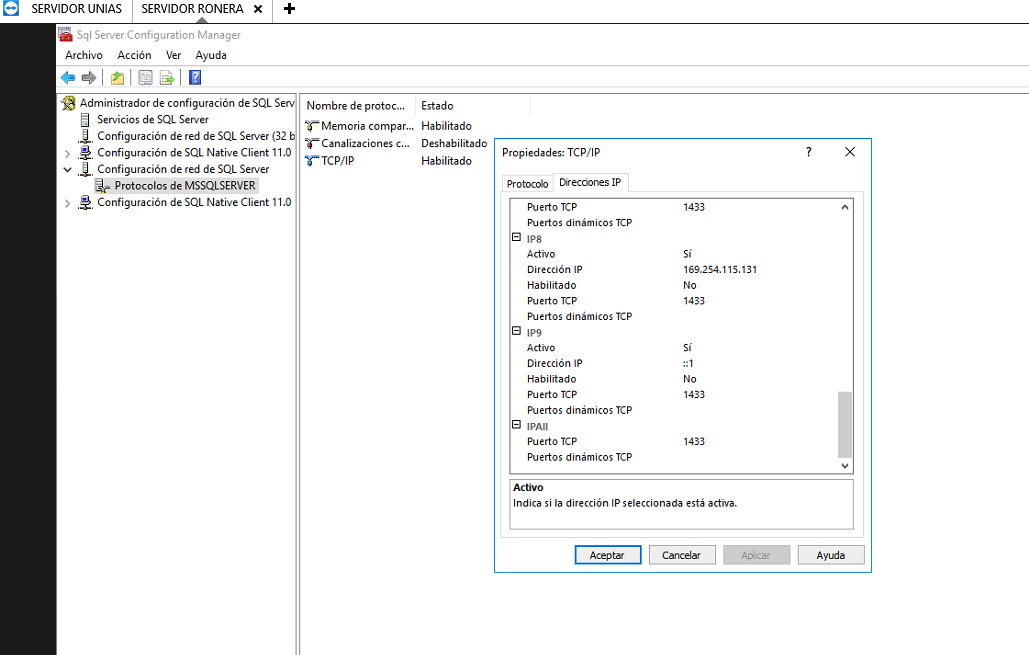
Task: Add a new session tab with plus icon
Action: pos(289,9)
